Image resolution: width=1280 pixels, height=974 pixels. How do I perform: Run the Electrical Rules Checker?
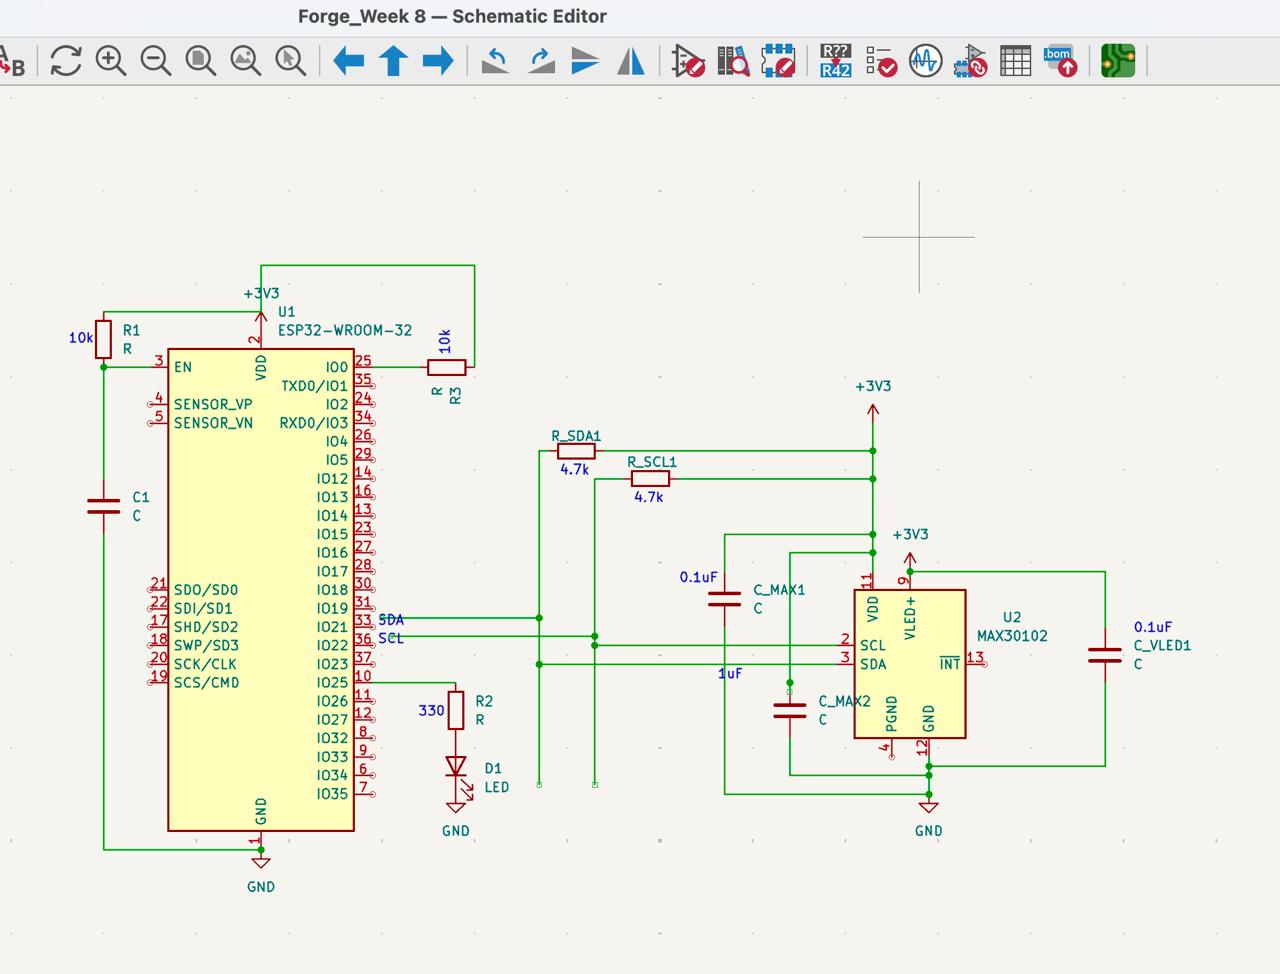(878, 61)
